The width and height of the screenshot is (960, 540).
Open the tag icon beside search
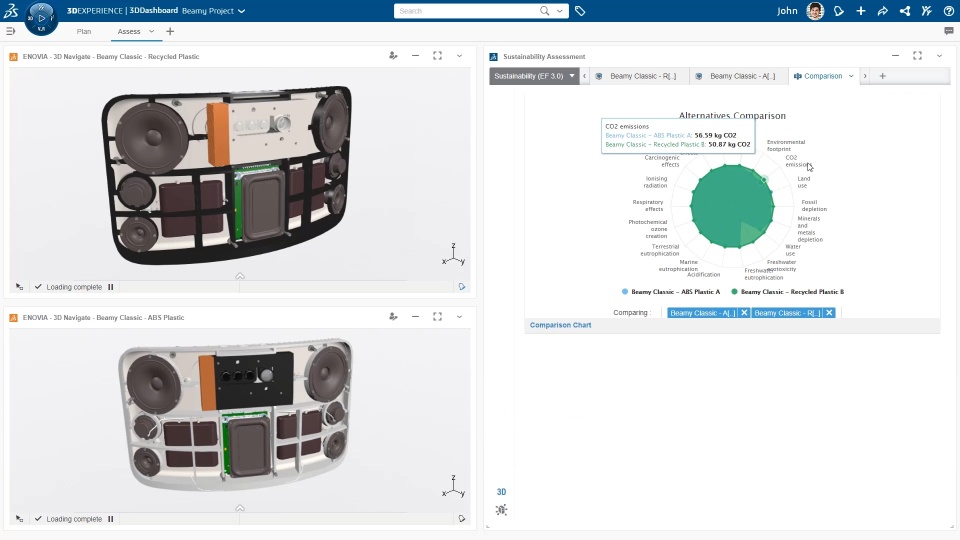point(580,11)
